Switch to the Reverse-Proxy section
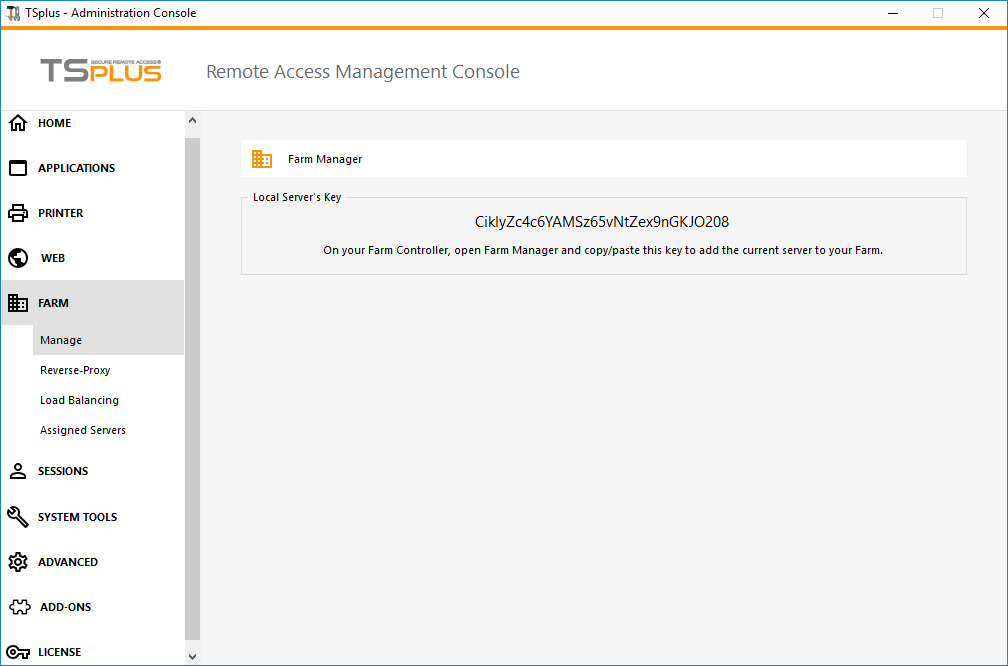1008x666 pixels. 74,369
